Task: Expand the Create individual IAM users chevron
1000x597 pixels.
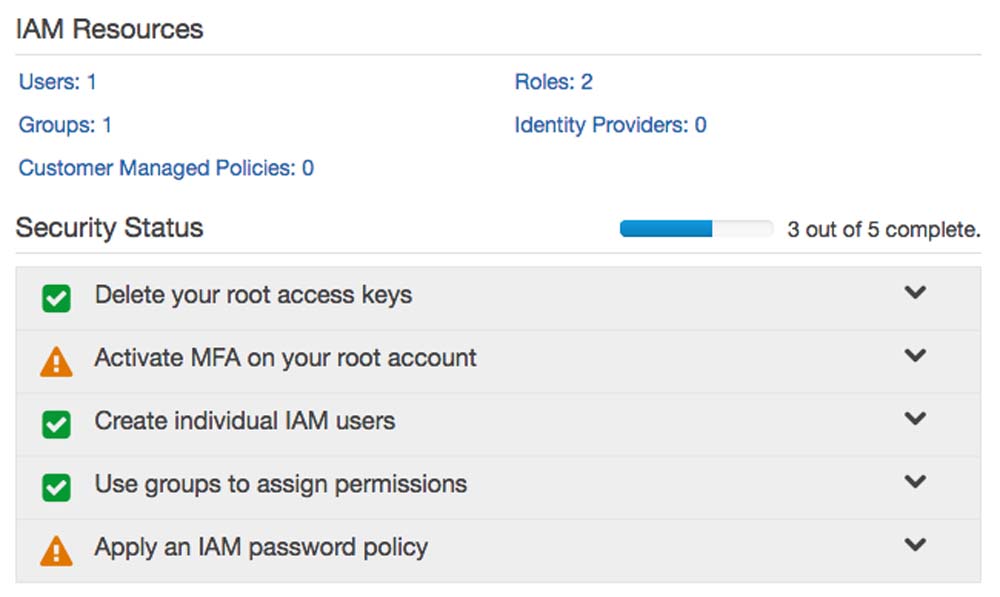Action: coord(915,419)
